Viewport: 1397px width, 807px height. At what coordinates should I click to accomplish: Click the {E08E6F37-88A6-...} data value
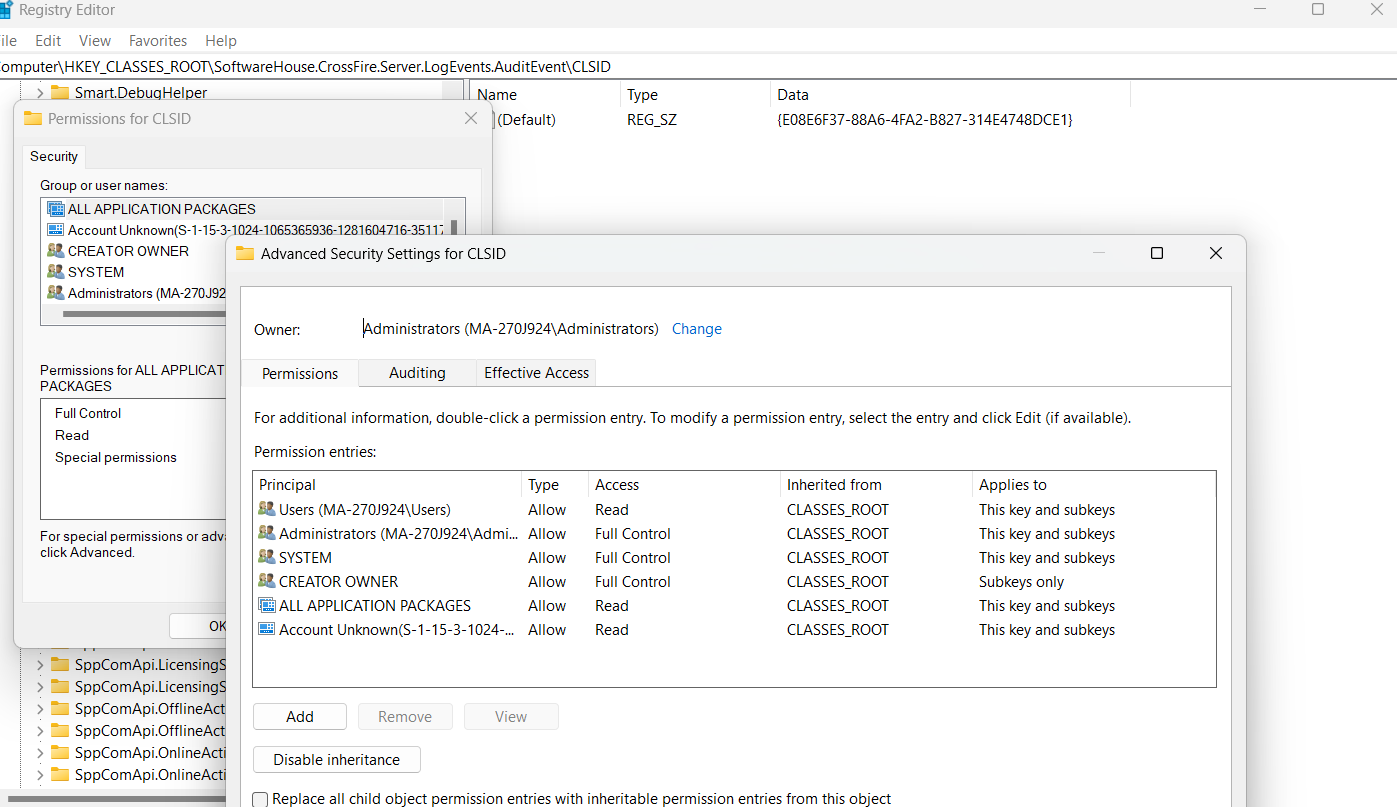924,120
